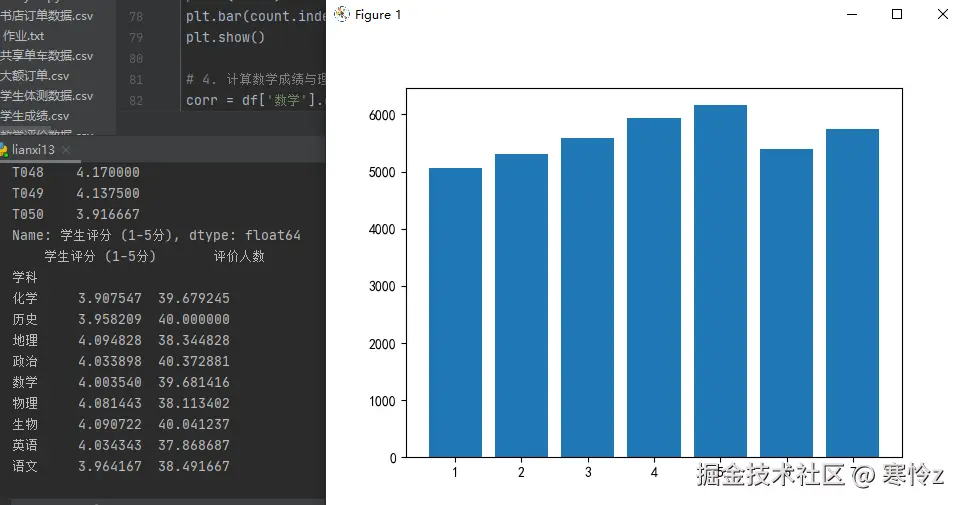Click line number 82 in the gutter
The width and height of the screenshot is (960, 505).
click(x=136, y=100)
